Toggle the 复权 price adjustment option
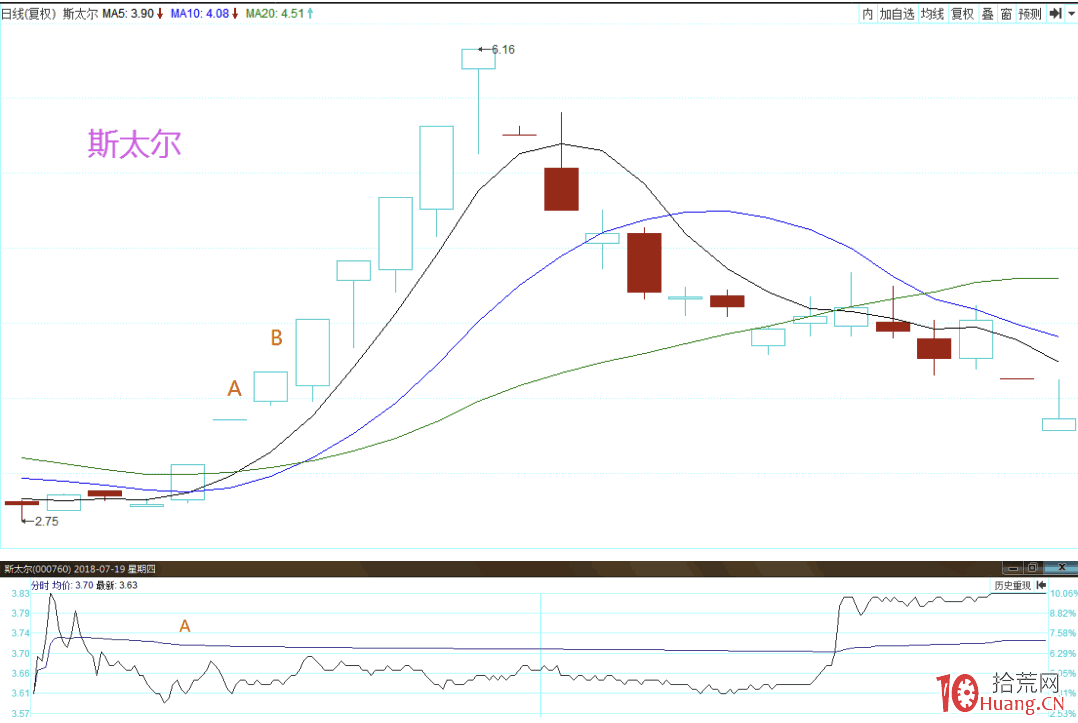This screenshot has width=1078, height=723. click(x=962, y=14)
